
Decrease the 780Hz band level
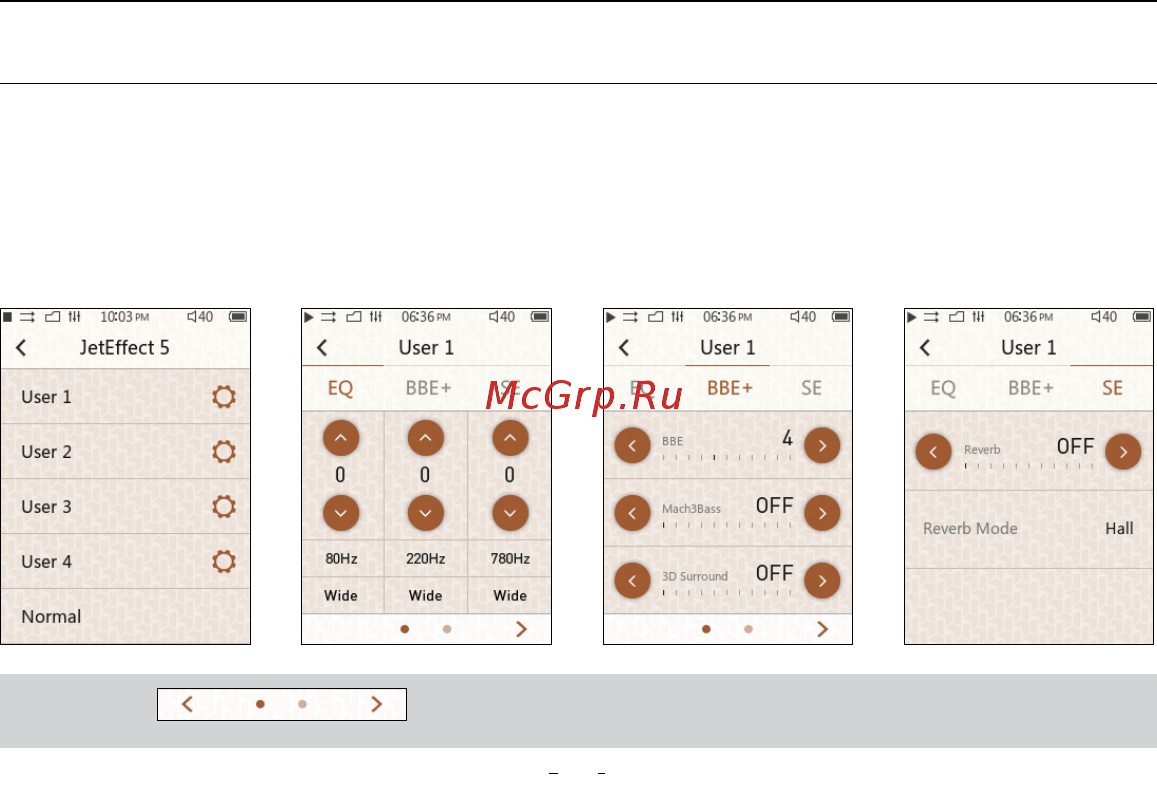(x=511, y=513)
